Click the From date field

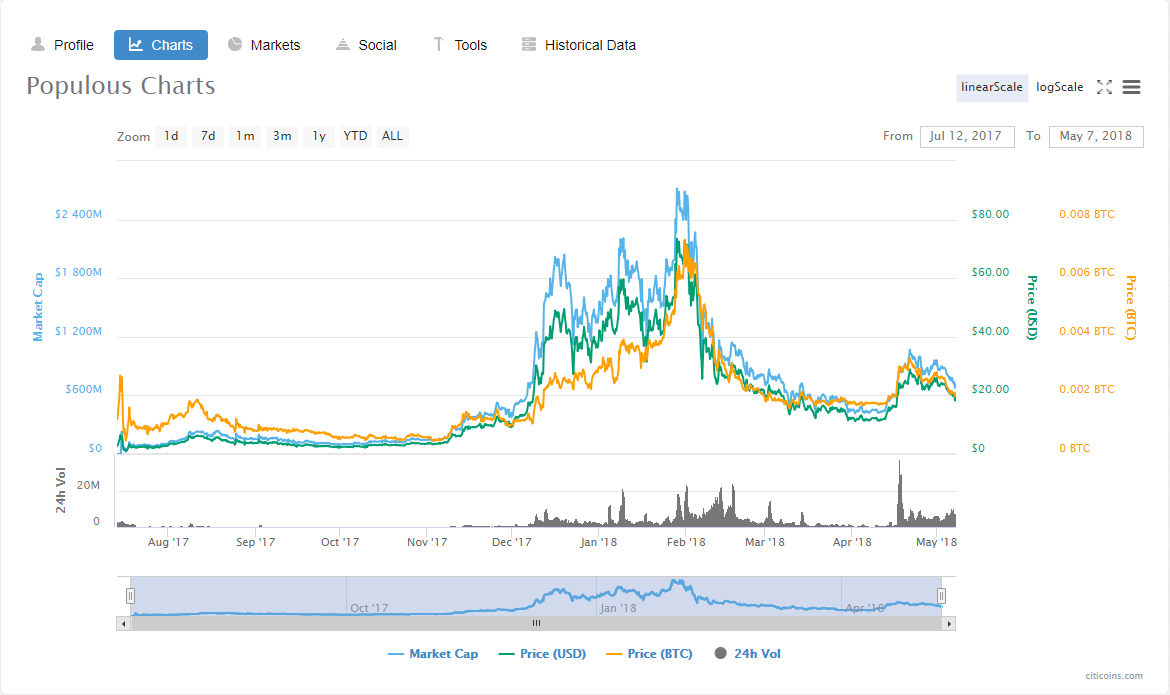coord(967,136)
